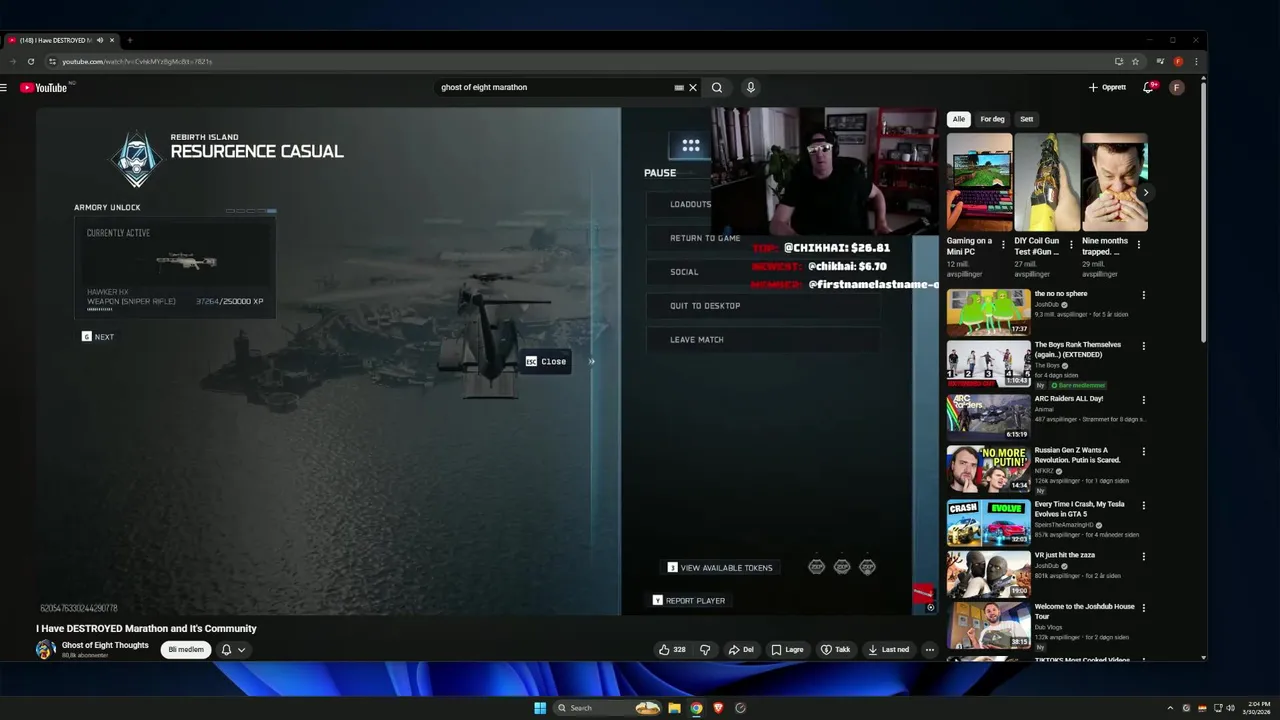Save video with the Lagre button
This screenshot has width=1280, height=720.
787,650
